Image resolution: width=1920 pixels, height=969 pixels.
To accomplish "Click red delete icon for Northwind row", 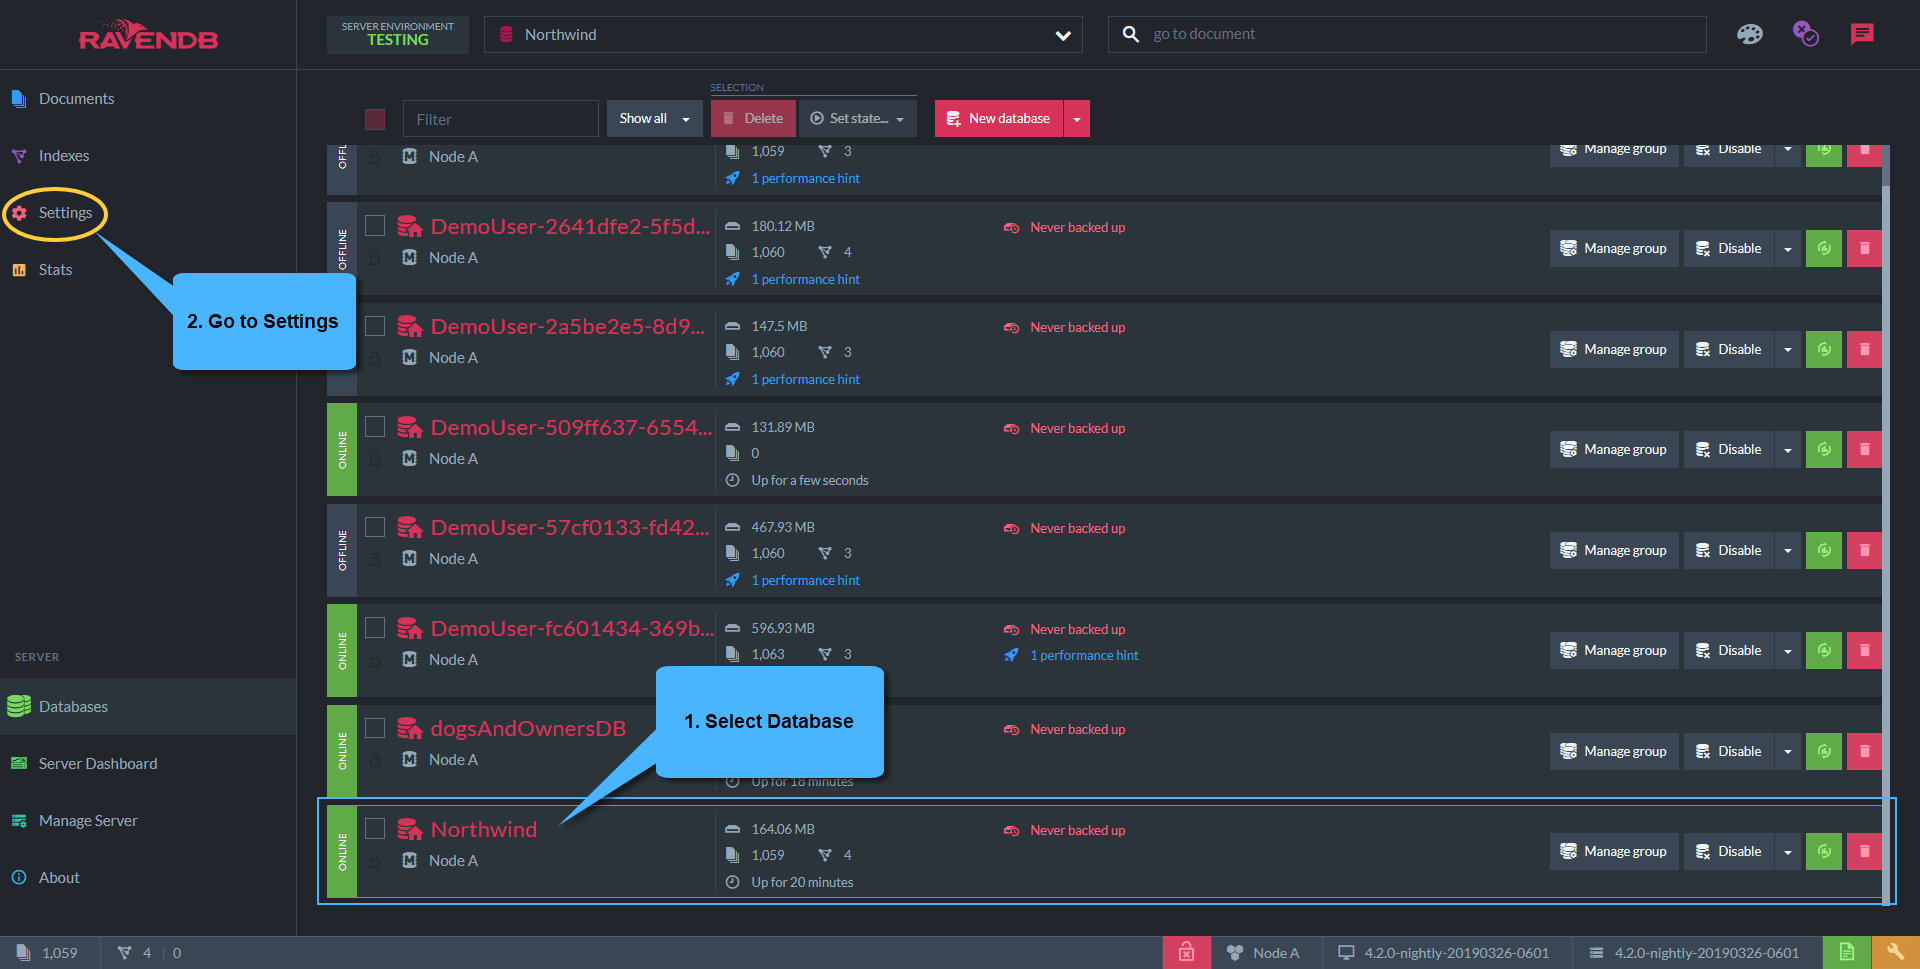I will click(x=1864, y=851).
